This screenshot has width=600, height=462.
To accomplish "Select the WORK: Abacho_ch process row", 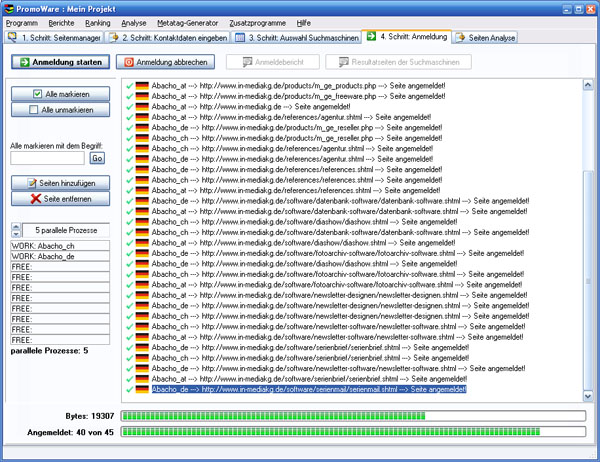I will (x=60, y=246).
